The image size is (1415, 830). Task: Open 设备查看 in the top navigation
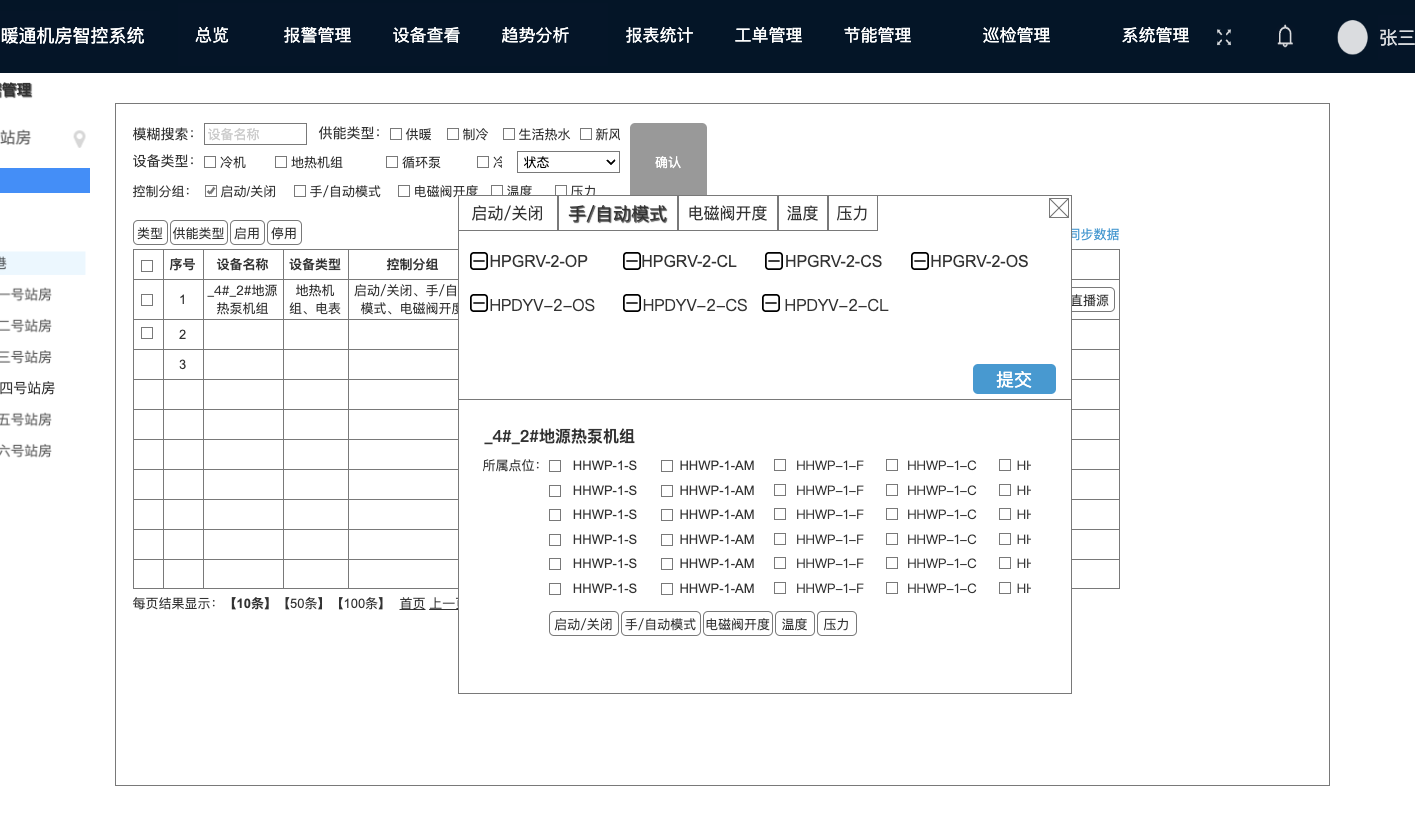(x=426, y=36)
